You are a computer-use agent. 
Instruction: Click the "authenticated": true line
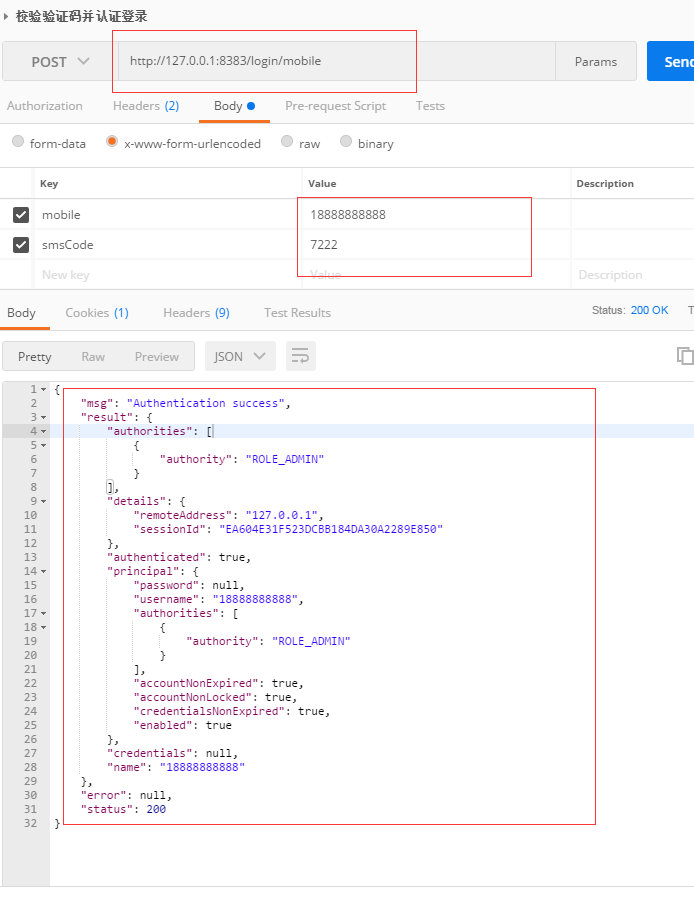tap(179, 558)
